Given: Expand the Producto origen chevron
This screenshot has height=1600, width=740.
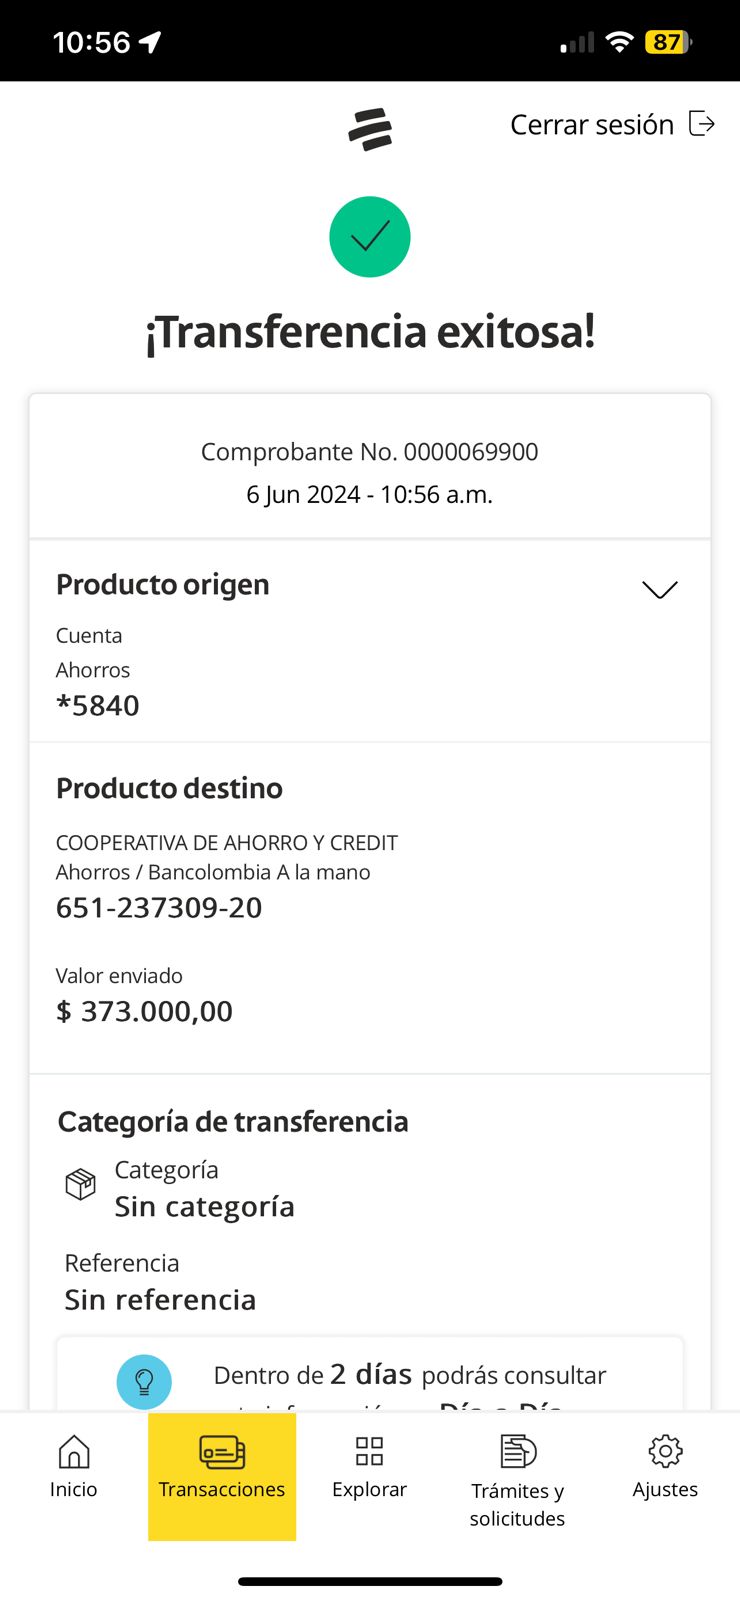Looking at the screenshot, I should pos(659,589).
